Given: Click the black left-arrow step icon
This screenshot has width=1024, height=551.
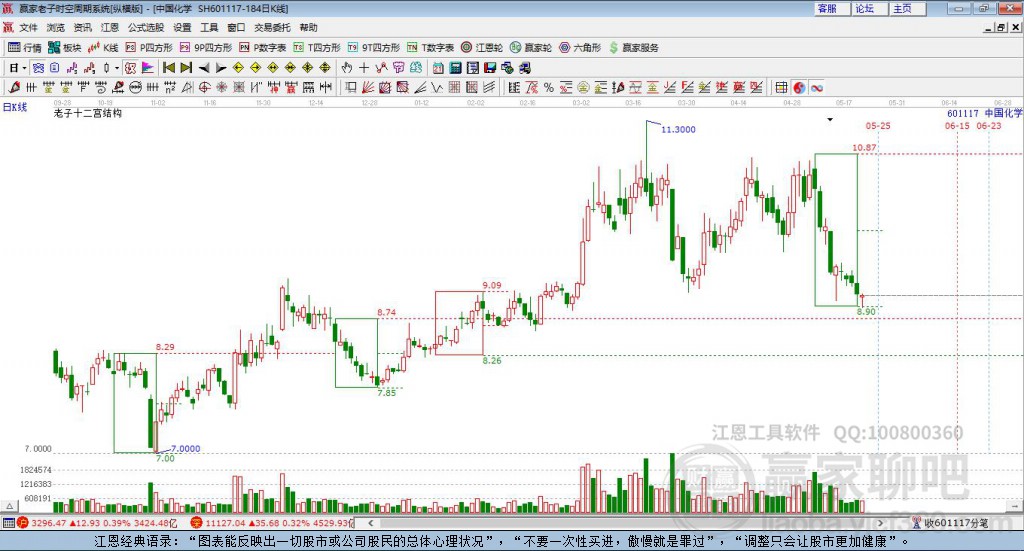Looking at the screenshot, I should coord(204,68).
